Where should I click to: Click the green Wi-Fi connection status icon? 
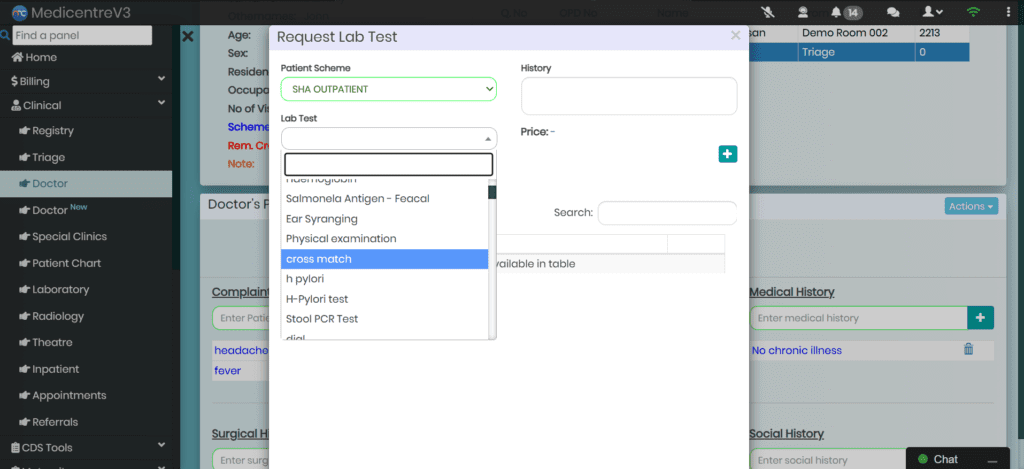[x=974, y=12]
